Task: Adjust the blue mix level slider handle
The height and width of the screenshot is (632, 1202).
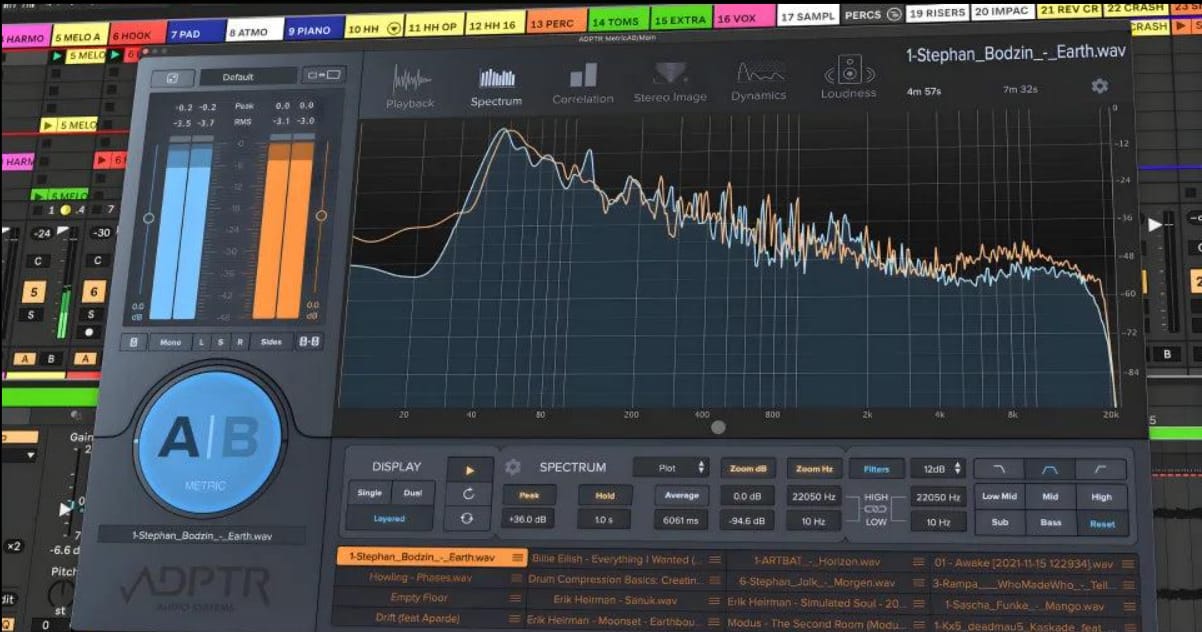Action: coord(149,218)
